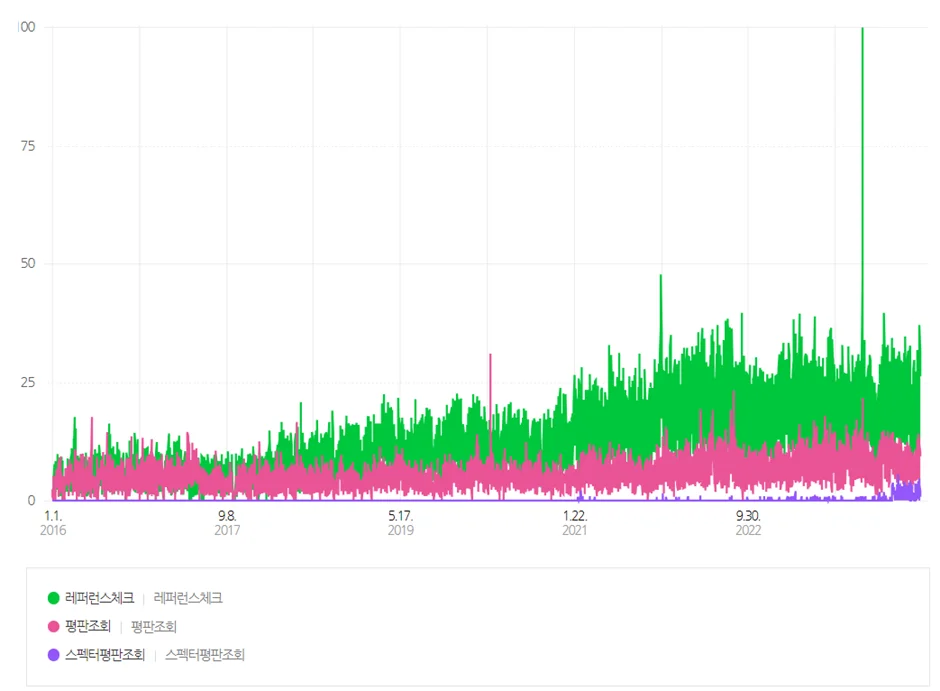Viewport: 940px width, 691px height.
Task: Click the 1.22. 2021 x-axis label
Action: click(x=575, y=522)
